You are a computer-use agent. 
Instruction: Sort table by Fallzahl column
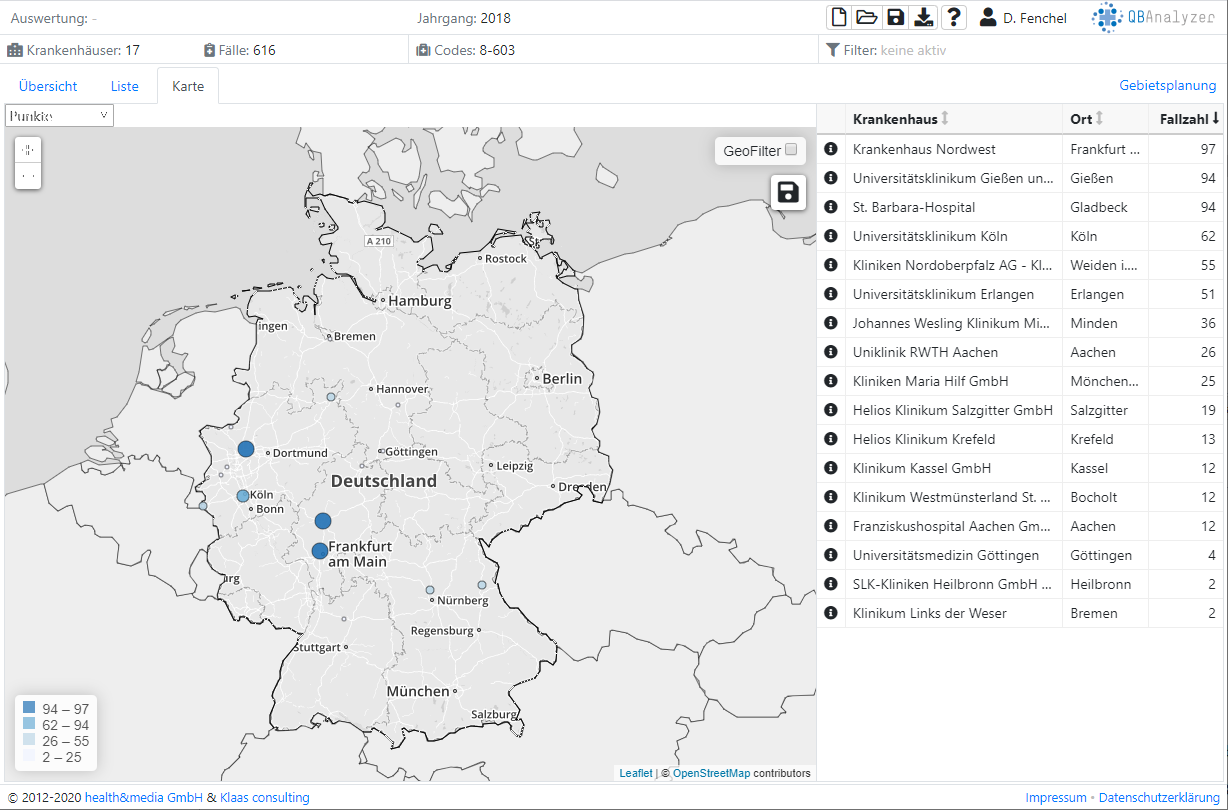coord(1186,119)
